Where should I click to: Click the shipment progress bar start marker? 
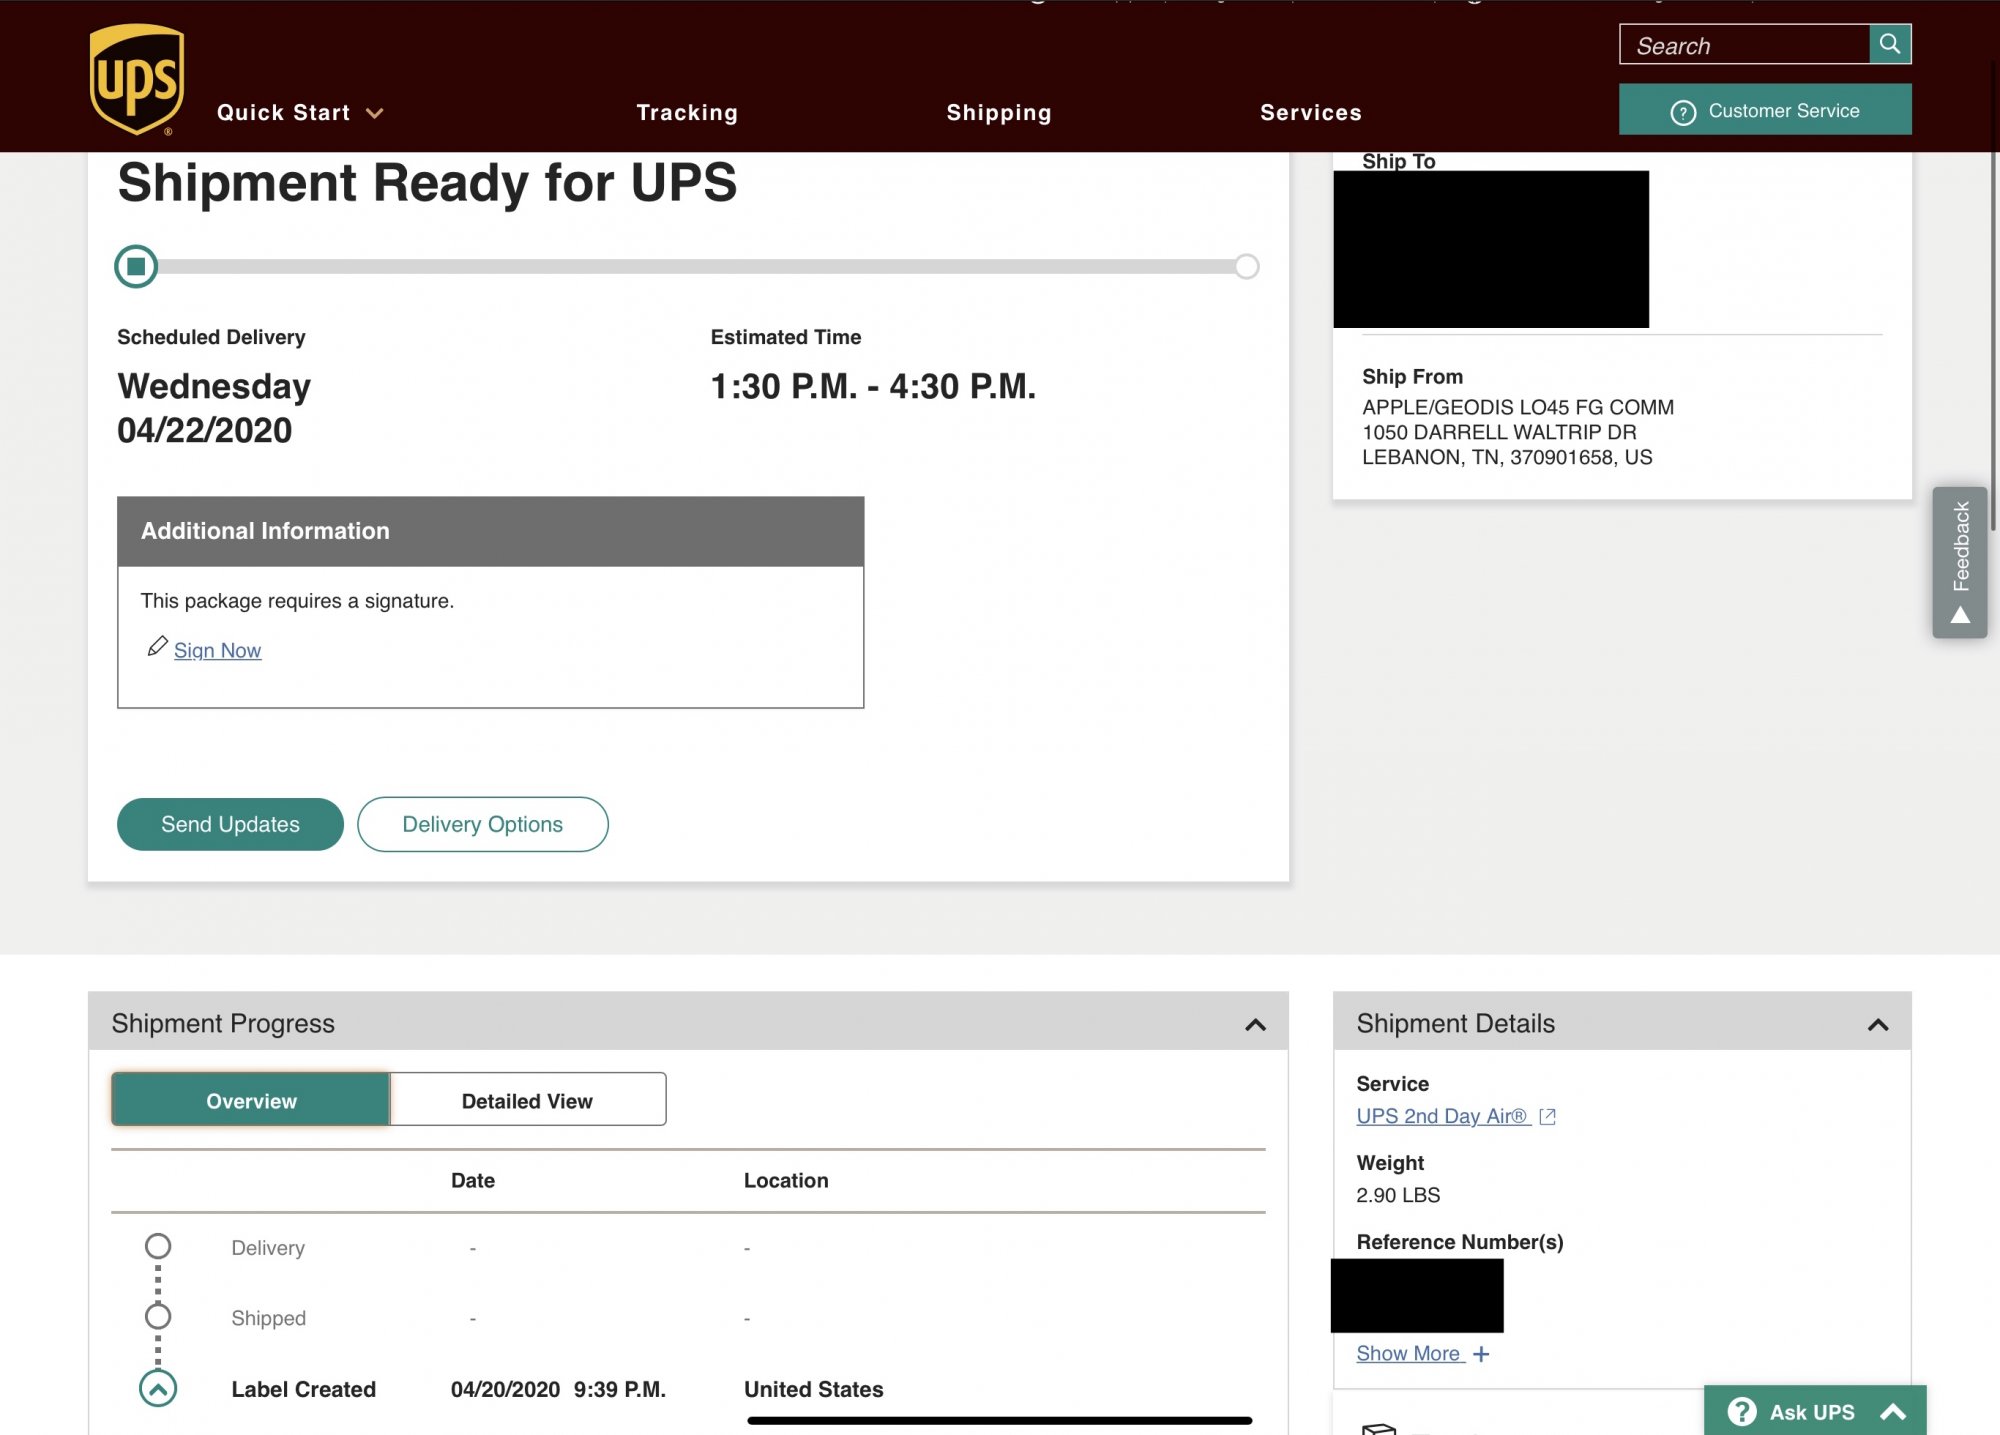click(136, 266)
